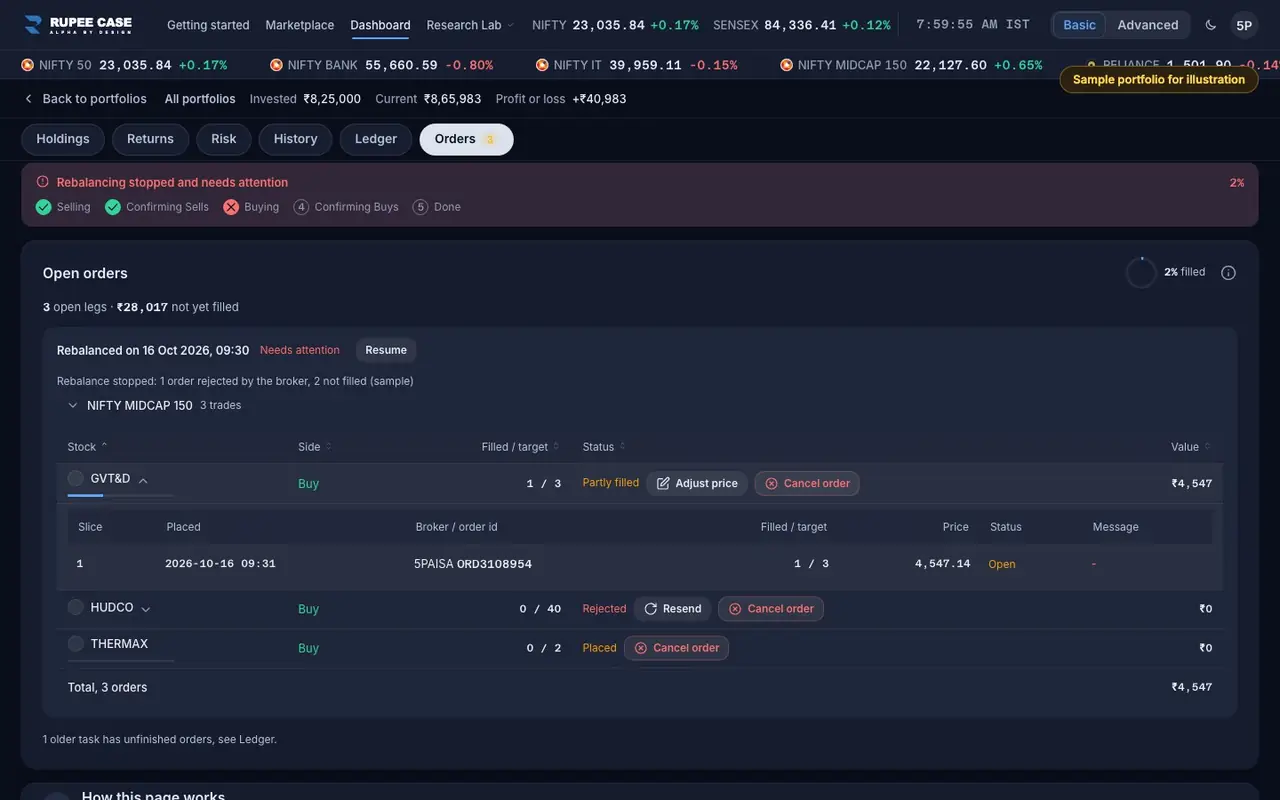
Task: Select the GVT&D order row circle
Action: (x=75, y=479)
